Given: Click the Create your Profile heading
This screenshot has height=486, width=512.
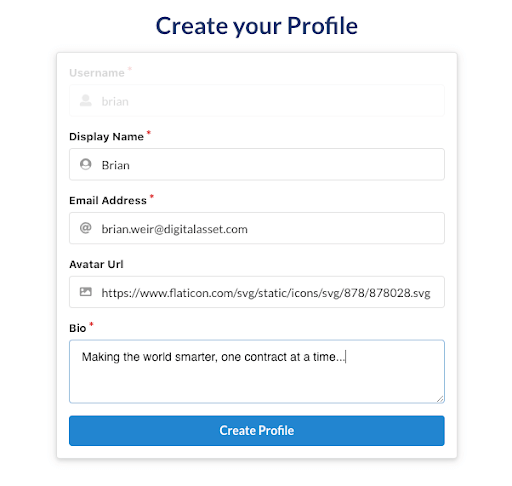Looking at the screenshot, I should [257, 26].
